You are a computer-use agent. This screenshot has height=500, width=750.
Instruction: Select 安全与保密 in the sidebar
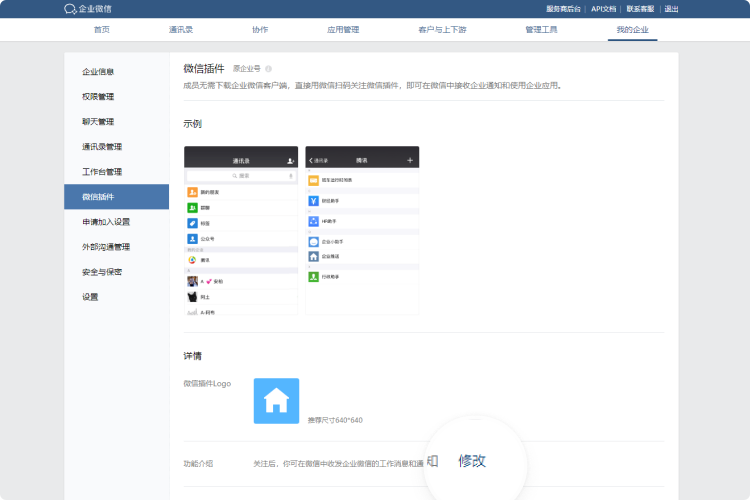click(x=102, y=272)
